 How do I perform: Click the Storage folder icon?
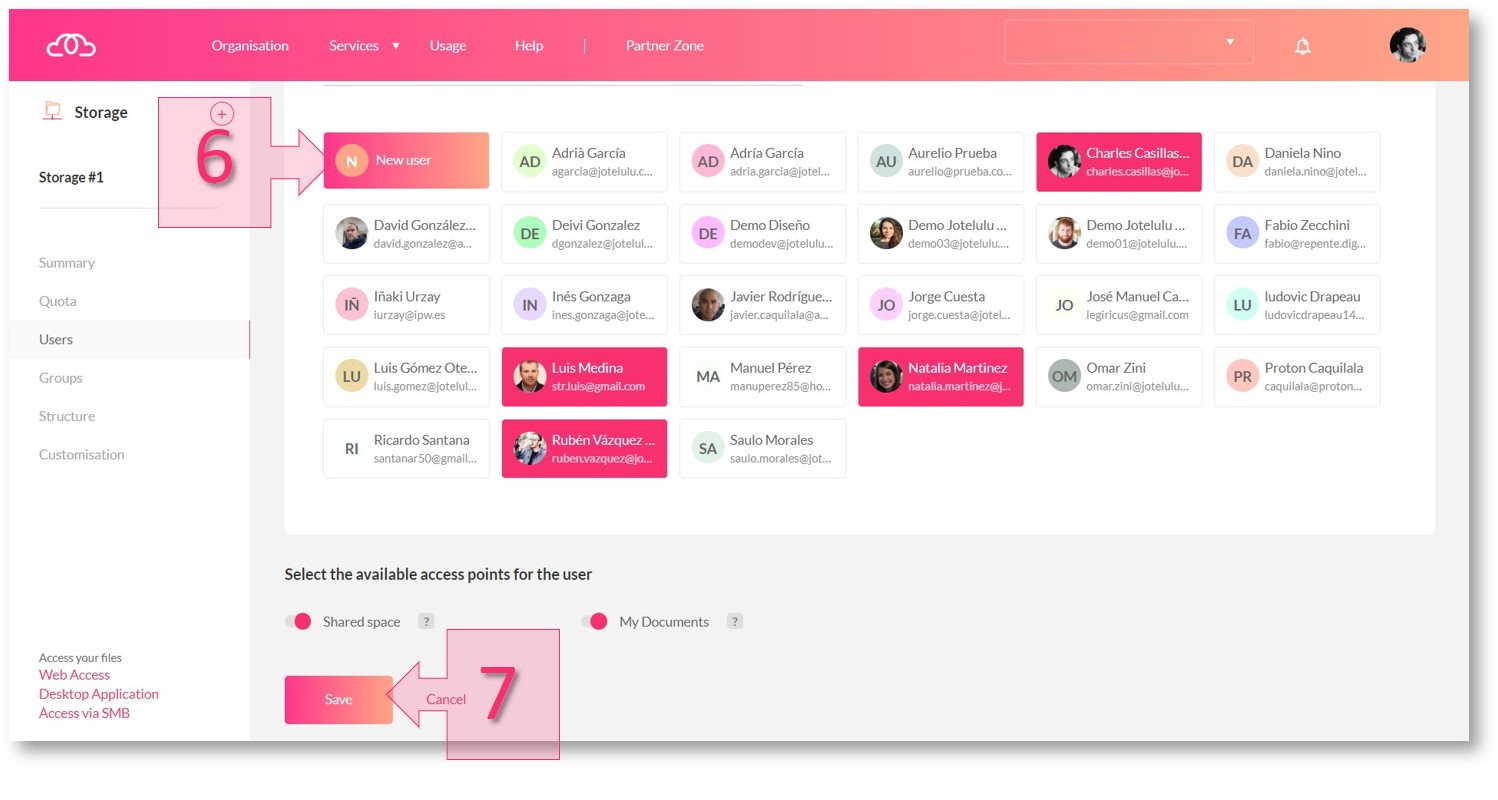point(52,111)
